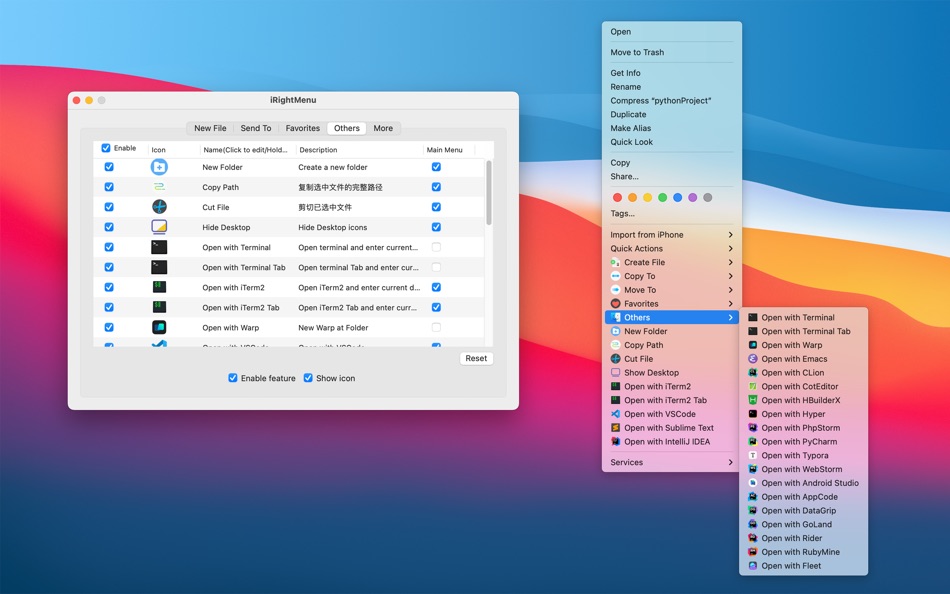Switch to the Favorites tab
This screenshot has height=594, width=950.
[x=302, y=128]
